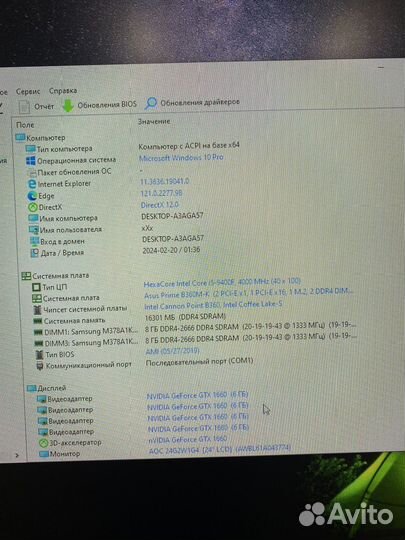Open the nVIDIA GeForce GTX 1660 link
Image resolution: width=405 pixels, height=540 pixels.
(188, 440)
